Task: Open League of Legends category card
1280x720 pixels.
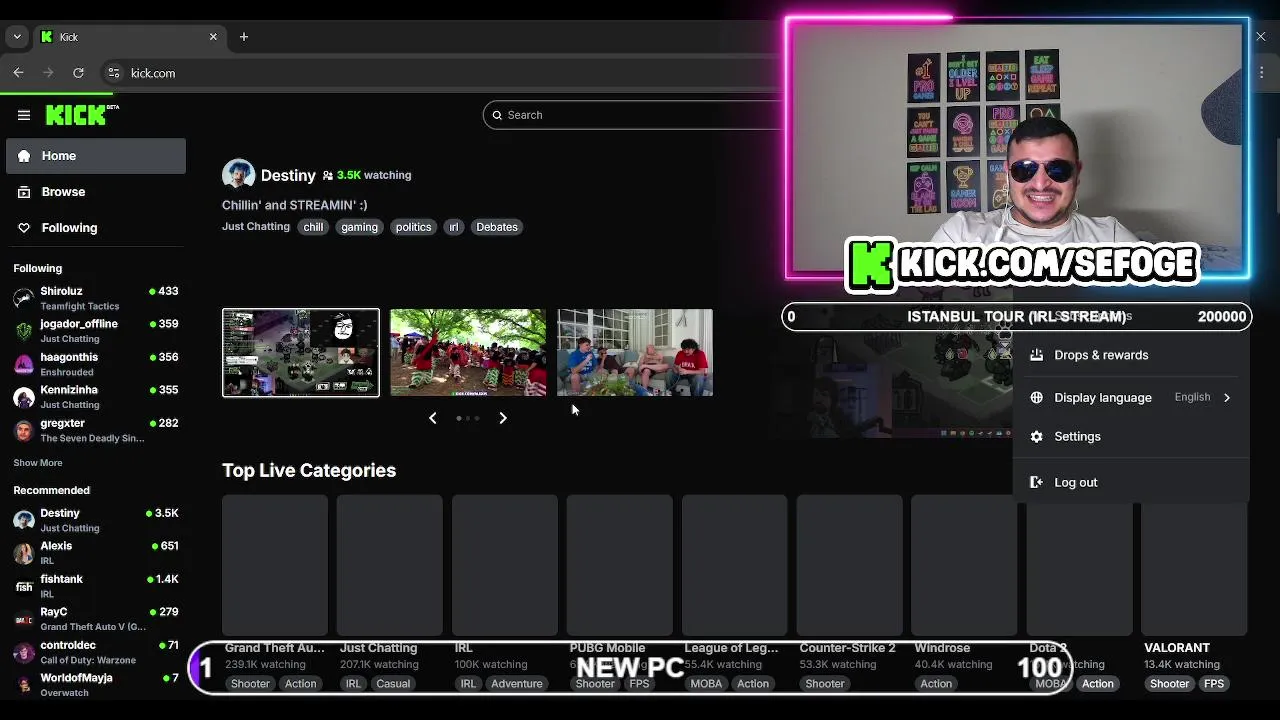Action: click(734, 565)
